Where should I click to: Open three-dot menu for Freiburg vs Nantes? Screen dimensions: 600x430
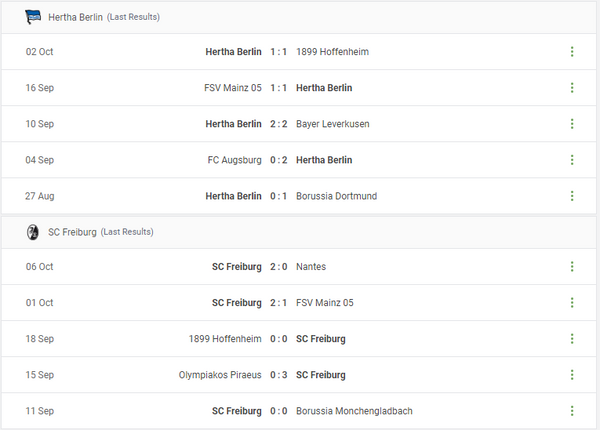pyautogui.click(x=572, y=267)
